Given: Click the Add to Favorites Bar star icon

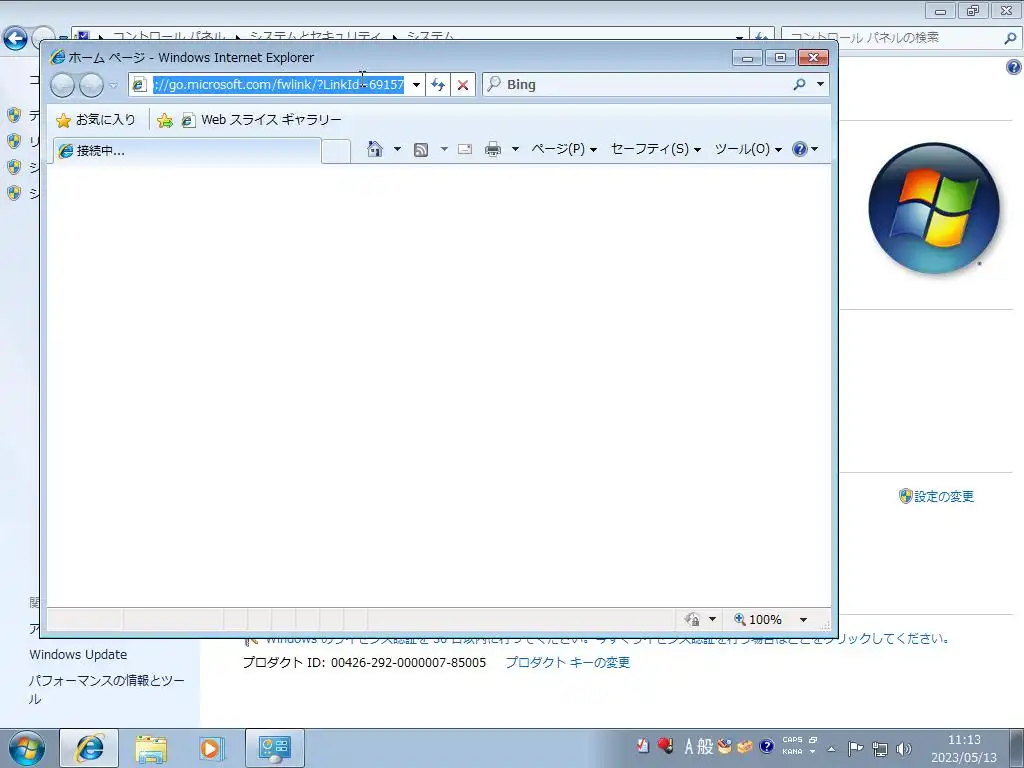Looking at the screenshot, I should [165, 120].
